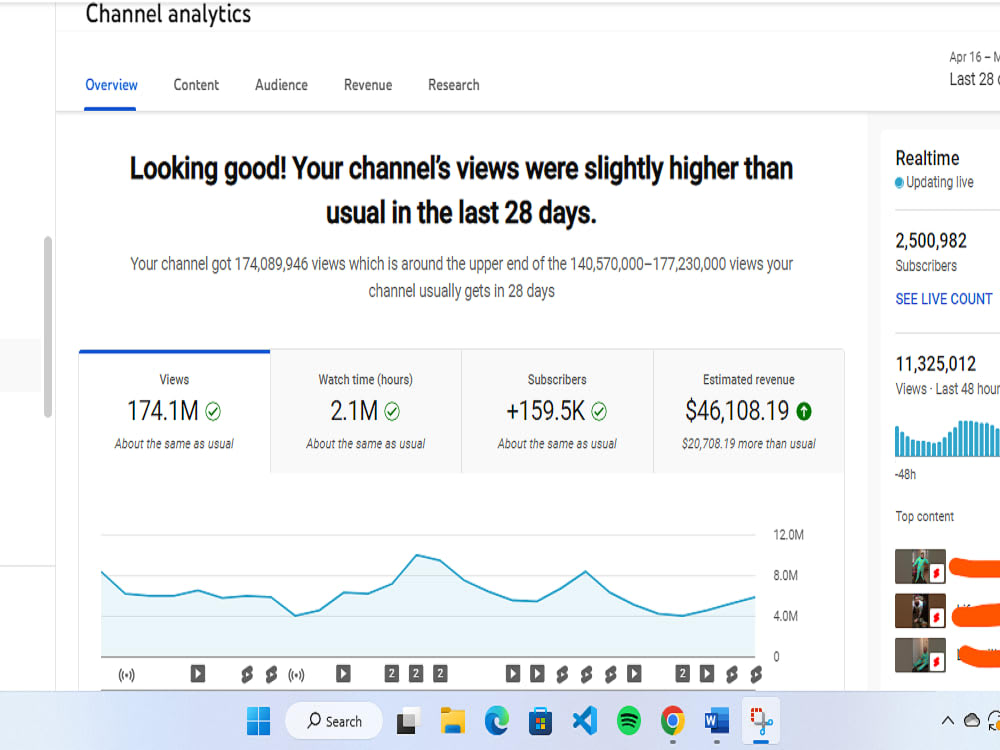Switch to the Audience tab
This screenshot has width=1000, height=750.
coord(281,85)
